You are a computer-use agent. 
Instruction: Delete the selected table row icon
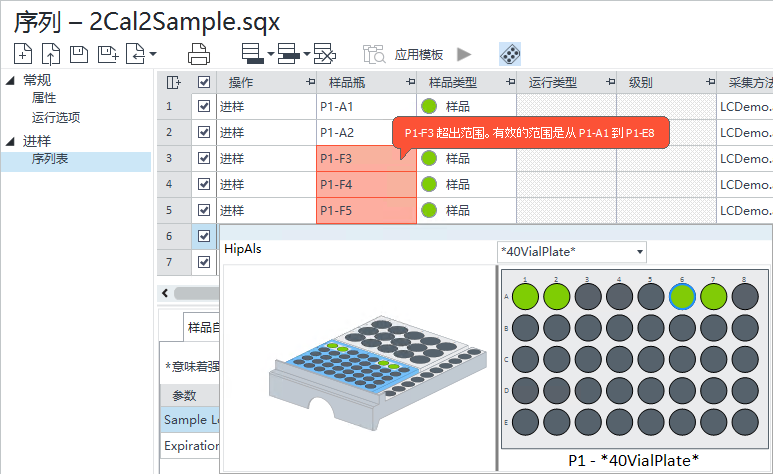(x=325, y=54)
